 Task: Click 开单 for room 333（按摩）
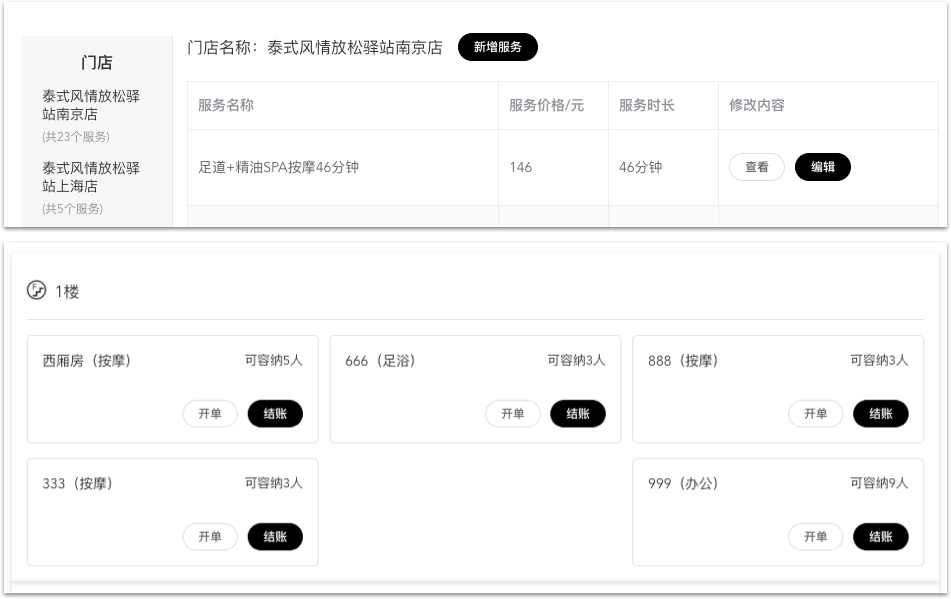pyautogui.click(x=210, y=537)
